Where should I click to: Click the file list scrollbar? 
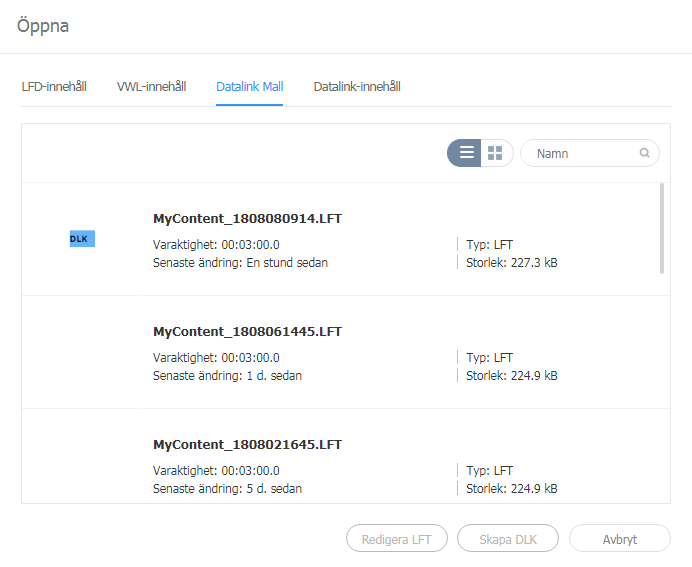pyautogui.click(x=661, y=228)
